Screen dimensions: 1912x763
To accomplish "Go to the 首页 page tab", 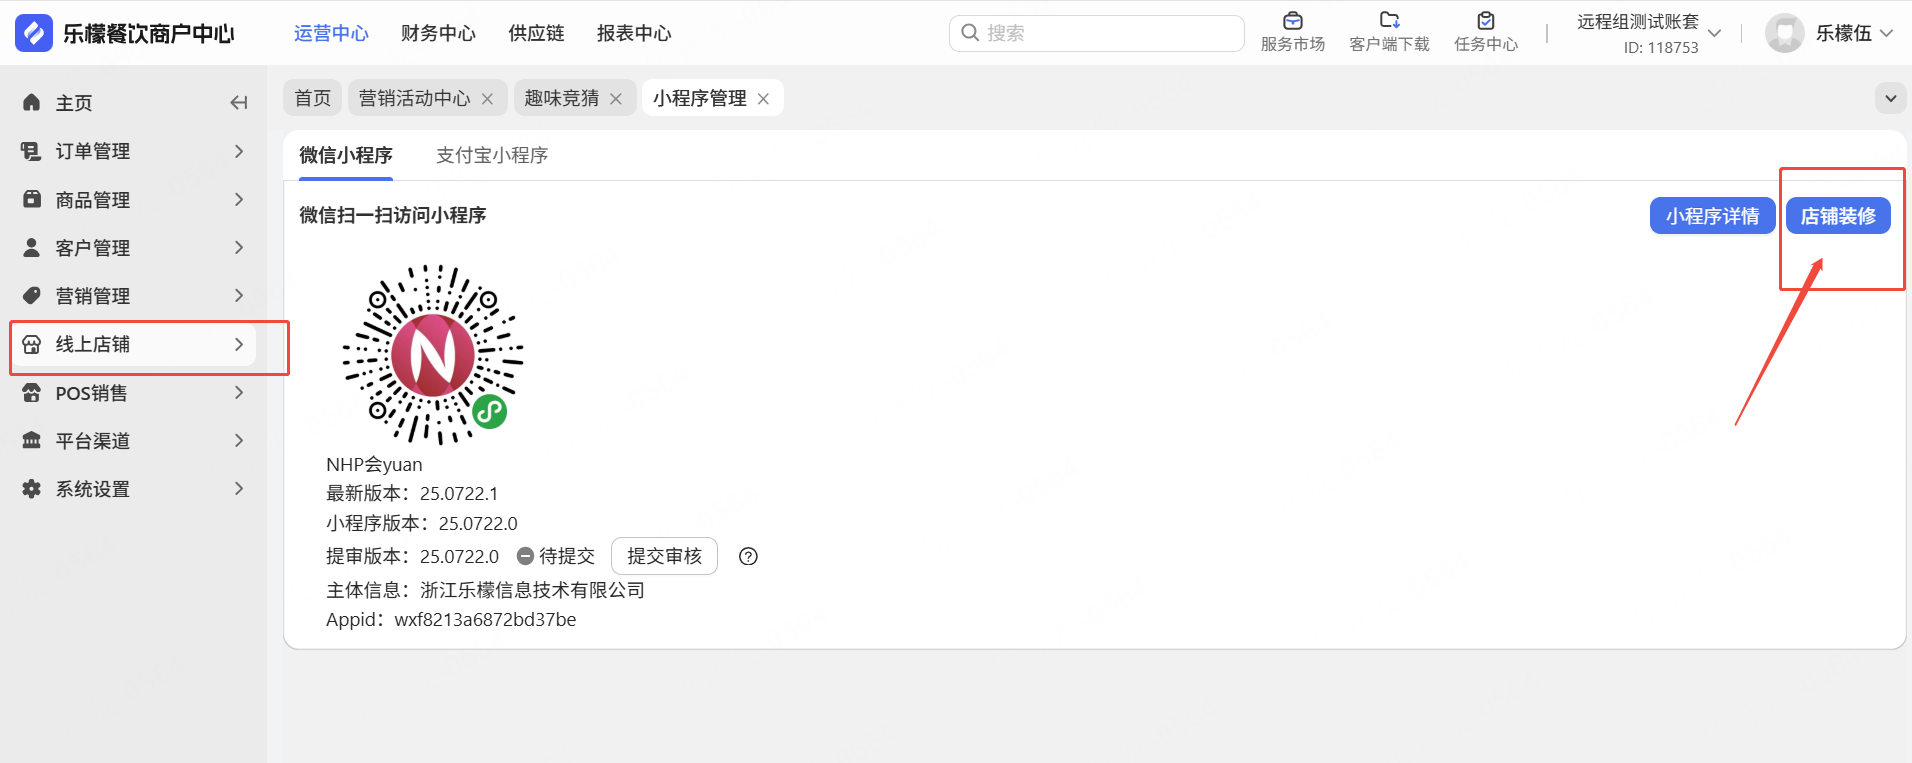I will [313, 98].
